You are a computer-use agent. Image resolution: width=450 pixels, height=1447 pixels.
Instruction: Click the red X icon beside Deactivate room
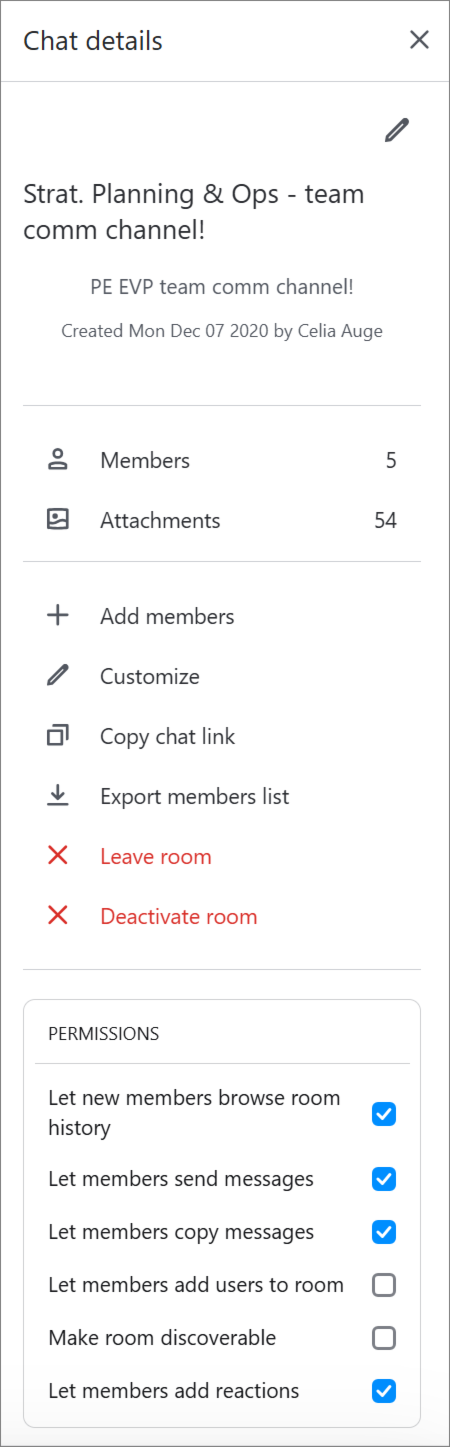[58, 916]
